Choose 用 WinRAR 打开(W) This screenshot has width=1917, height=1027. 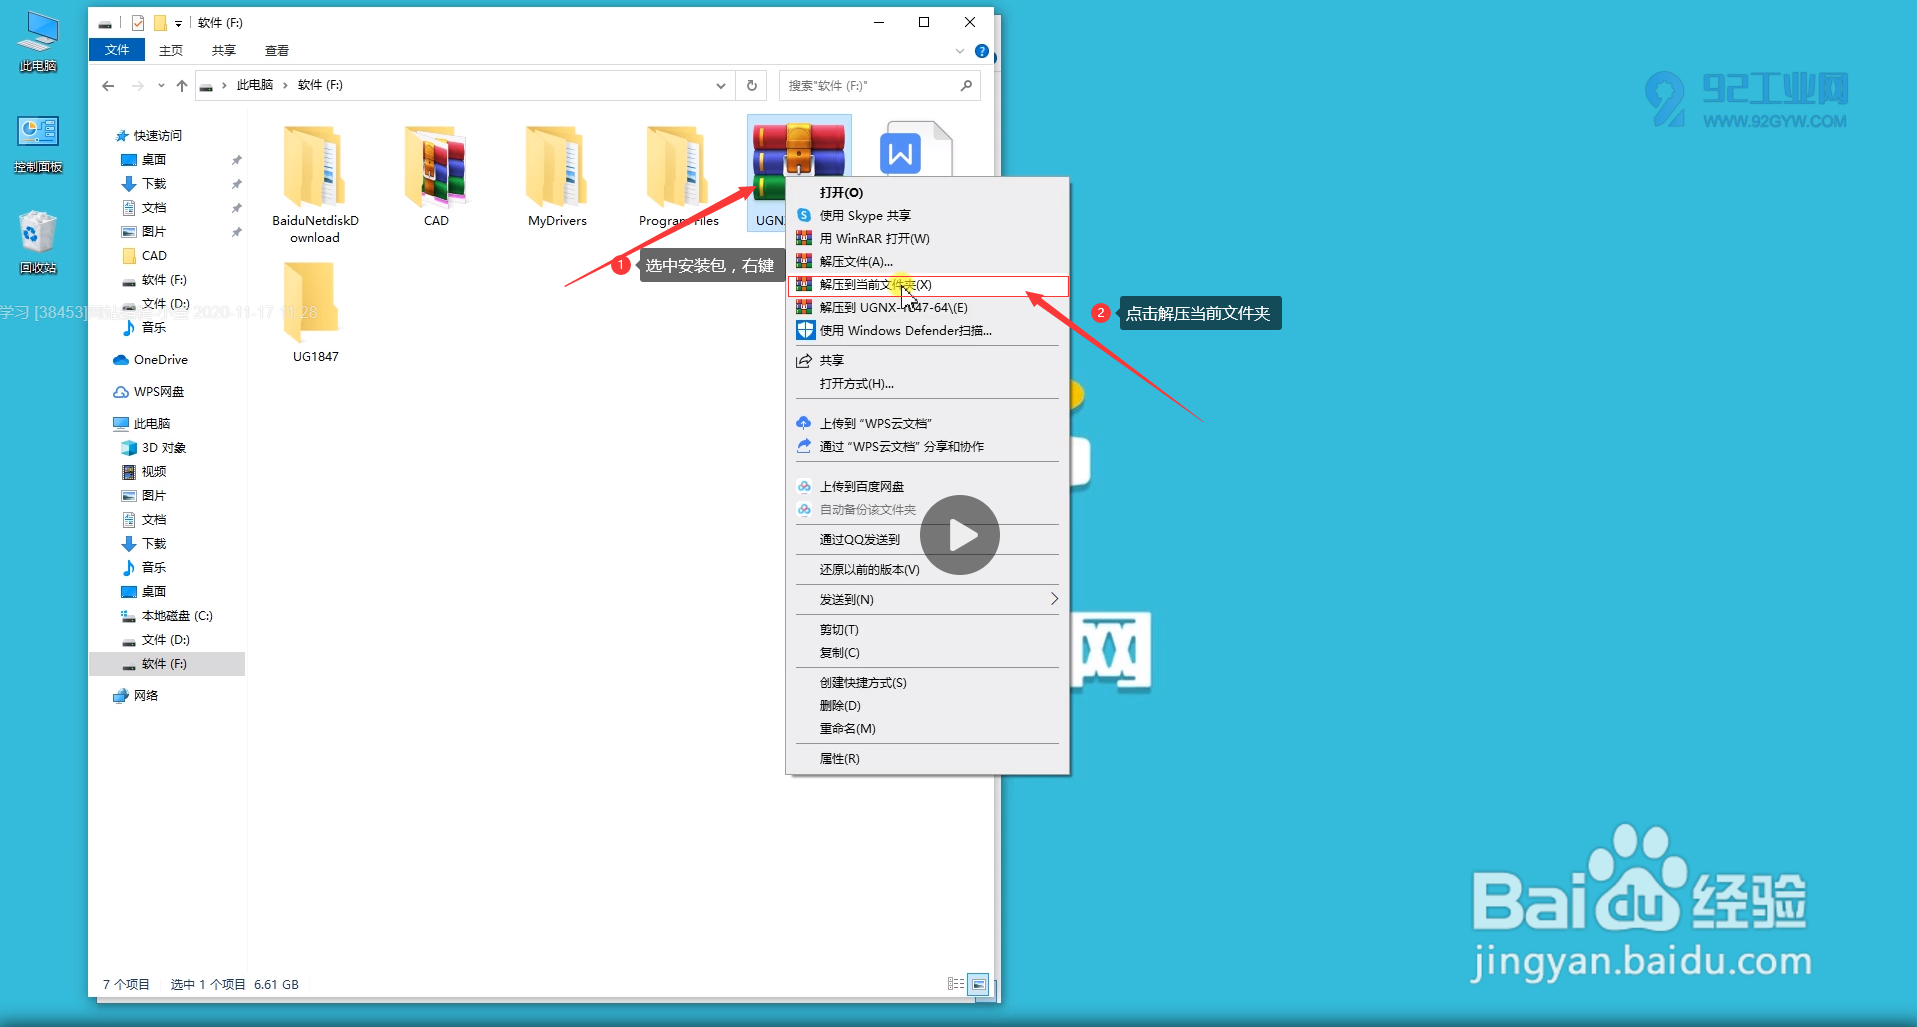click(928, 238)
